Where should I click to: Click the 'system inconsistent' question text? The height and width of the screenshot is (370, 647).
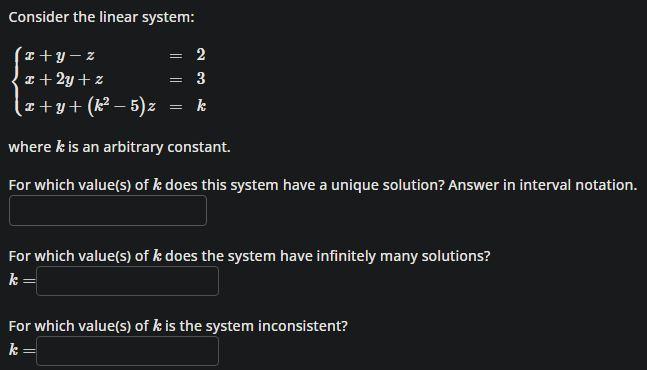point(178,326)
